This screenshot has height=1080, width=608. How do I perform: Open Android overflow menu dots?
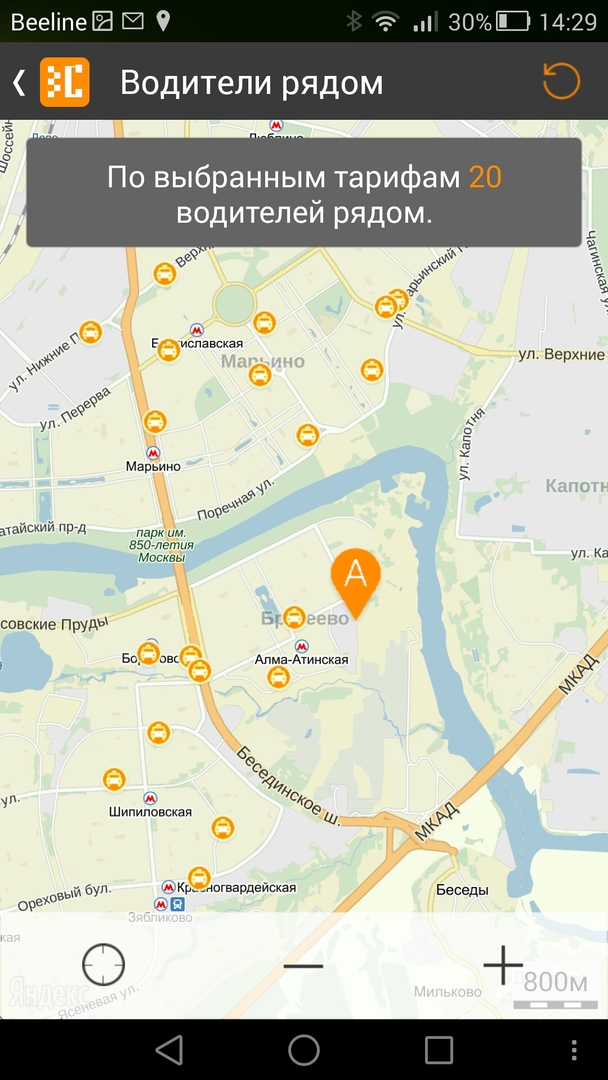(x=574, y=1050)
